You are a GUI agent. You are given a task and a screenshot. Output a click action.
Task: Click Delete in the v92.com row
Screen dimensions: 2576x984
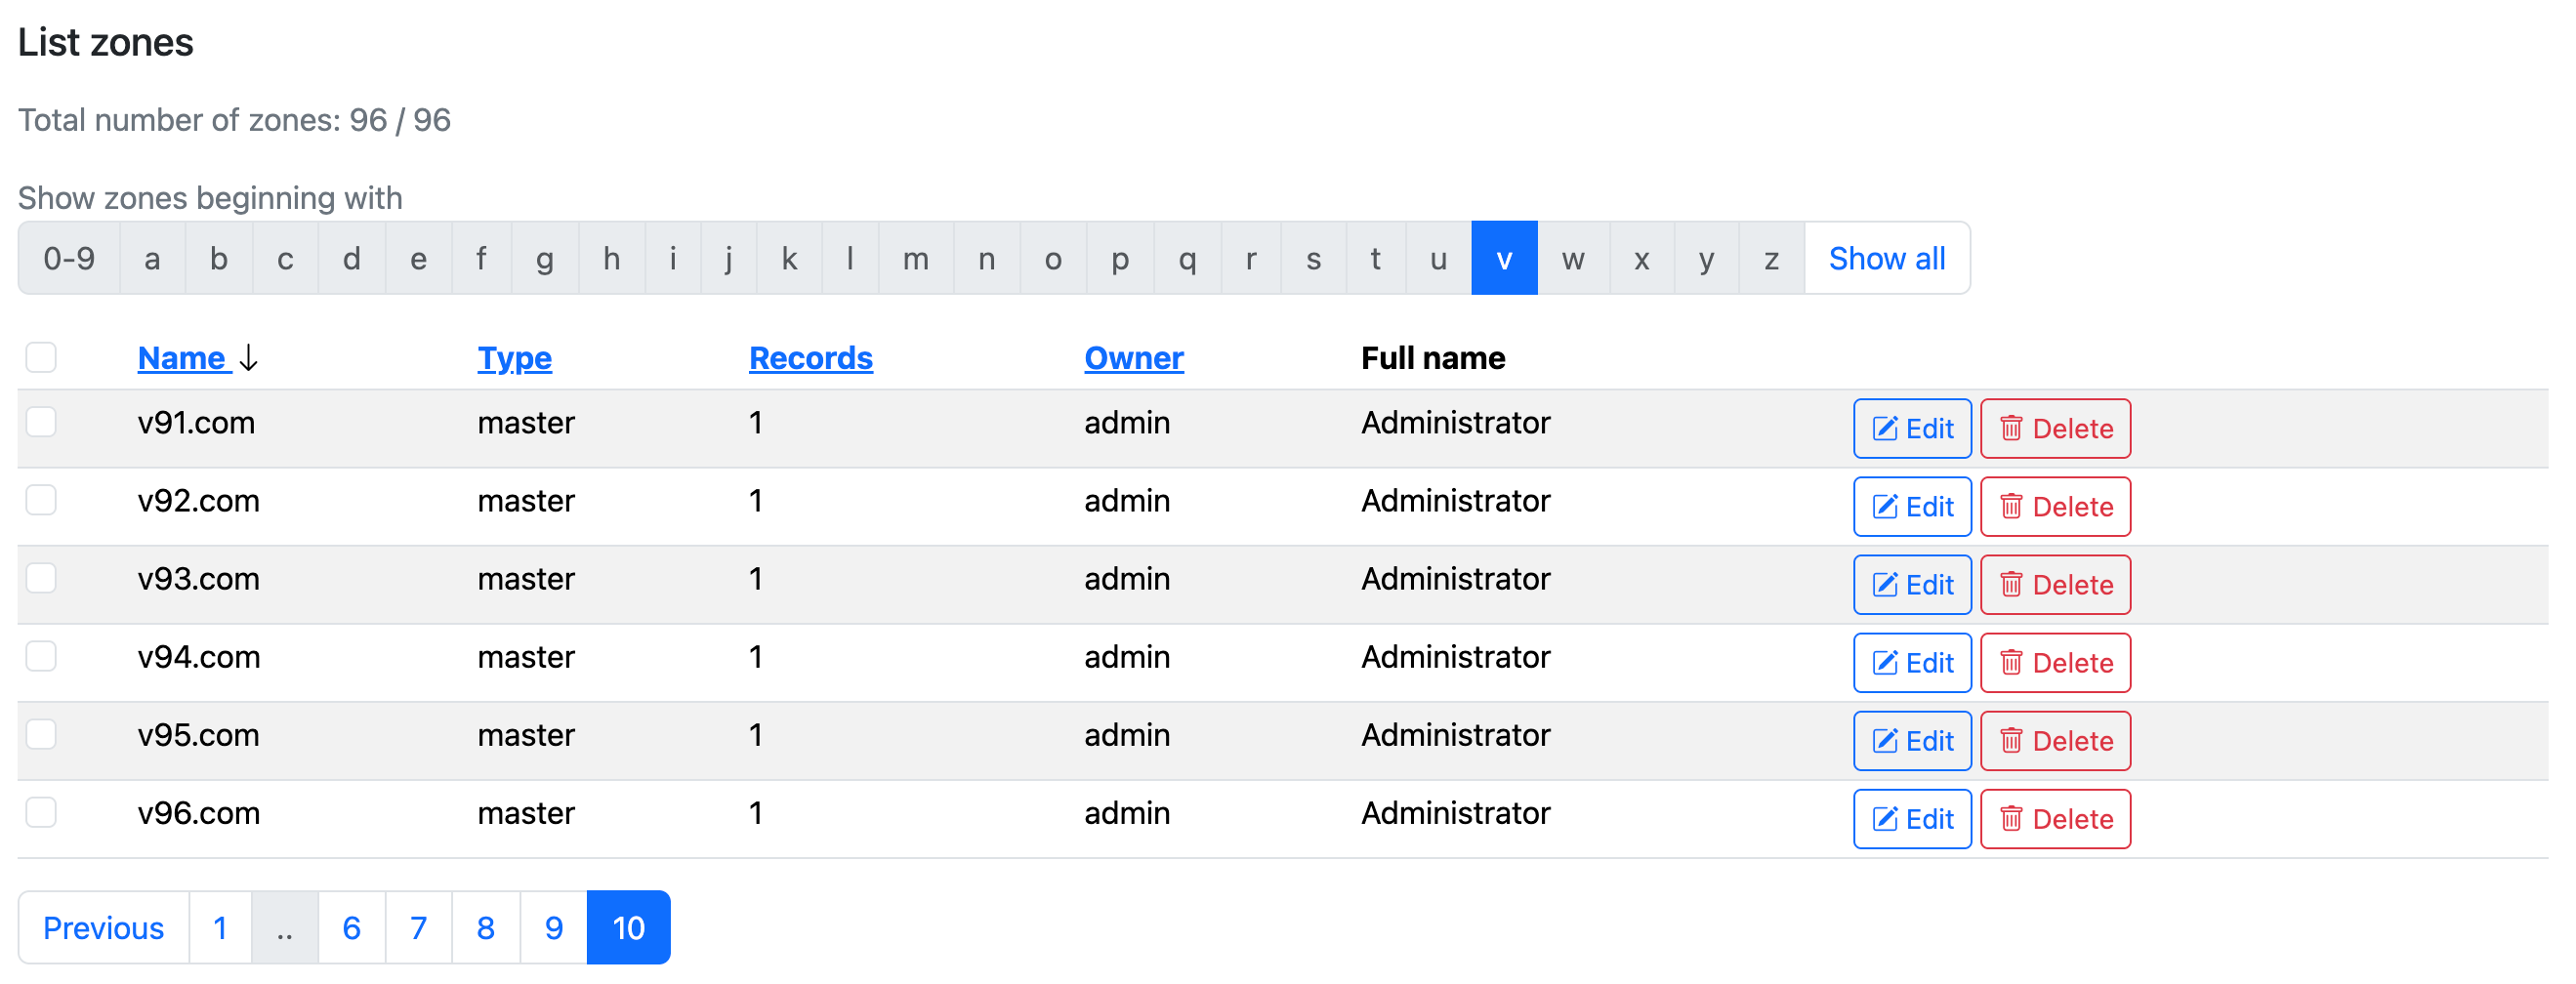coord(2055,506)
